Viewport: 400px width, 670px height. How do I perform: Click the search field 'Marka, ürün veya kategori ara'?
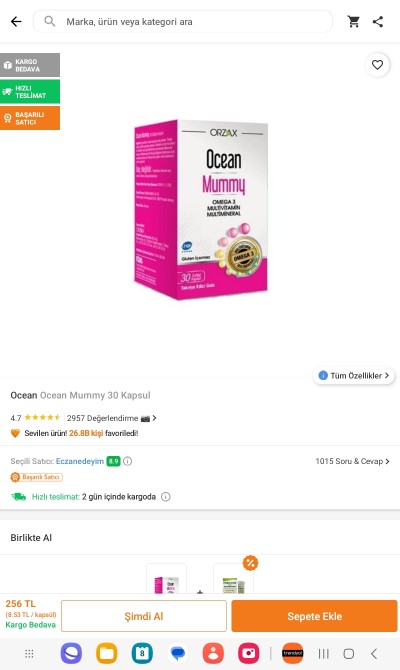pos(183,21)
